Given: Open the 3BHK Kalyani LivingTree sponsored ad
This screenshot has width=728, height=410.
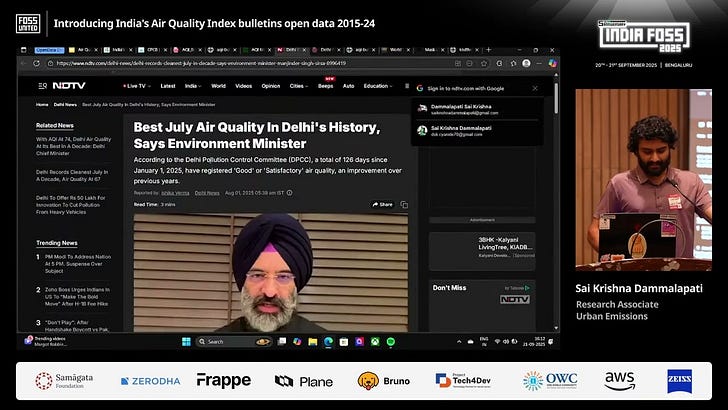Looking at the screenshot, I should [x=482, y=251].
